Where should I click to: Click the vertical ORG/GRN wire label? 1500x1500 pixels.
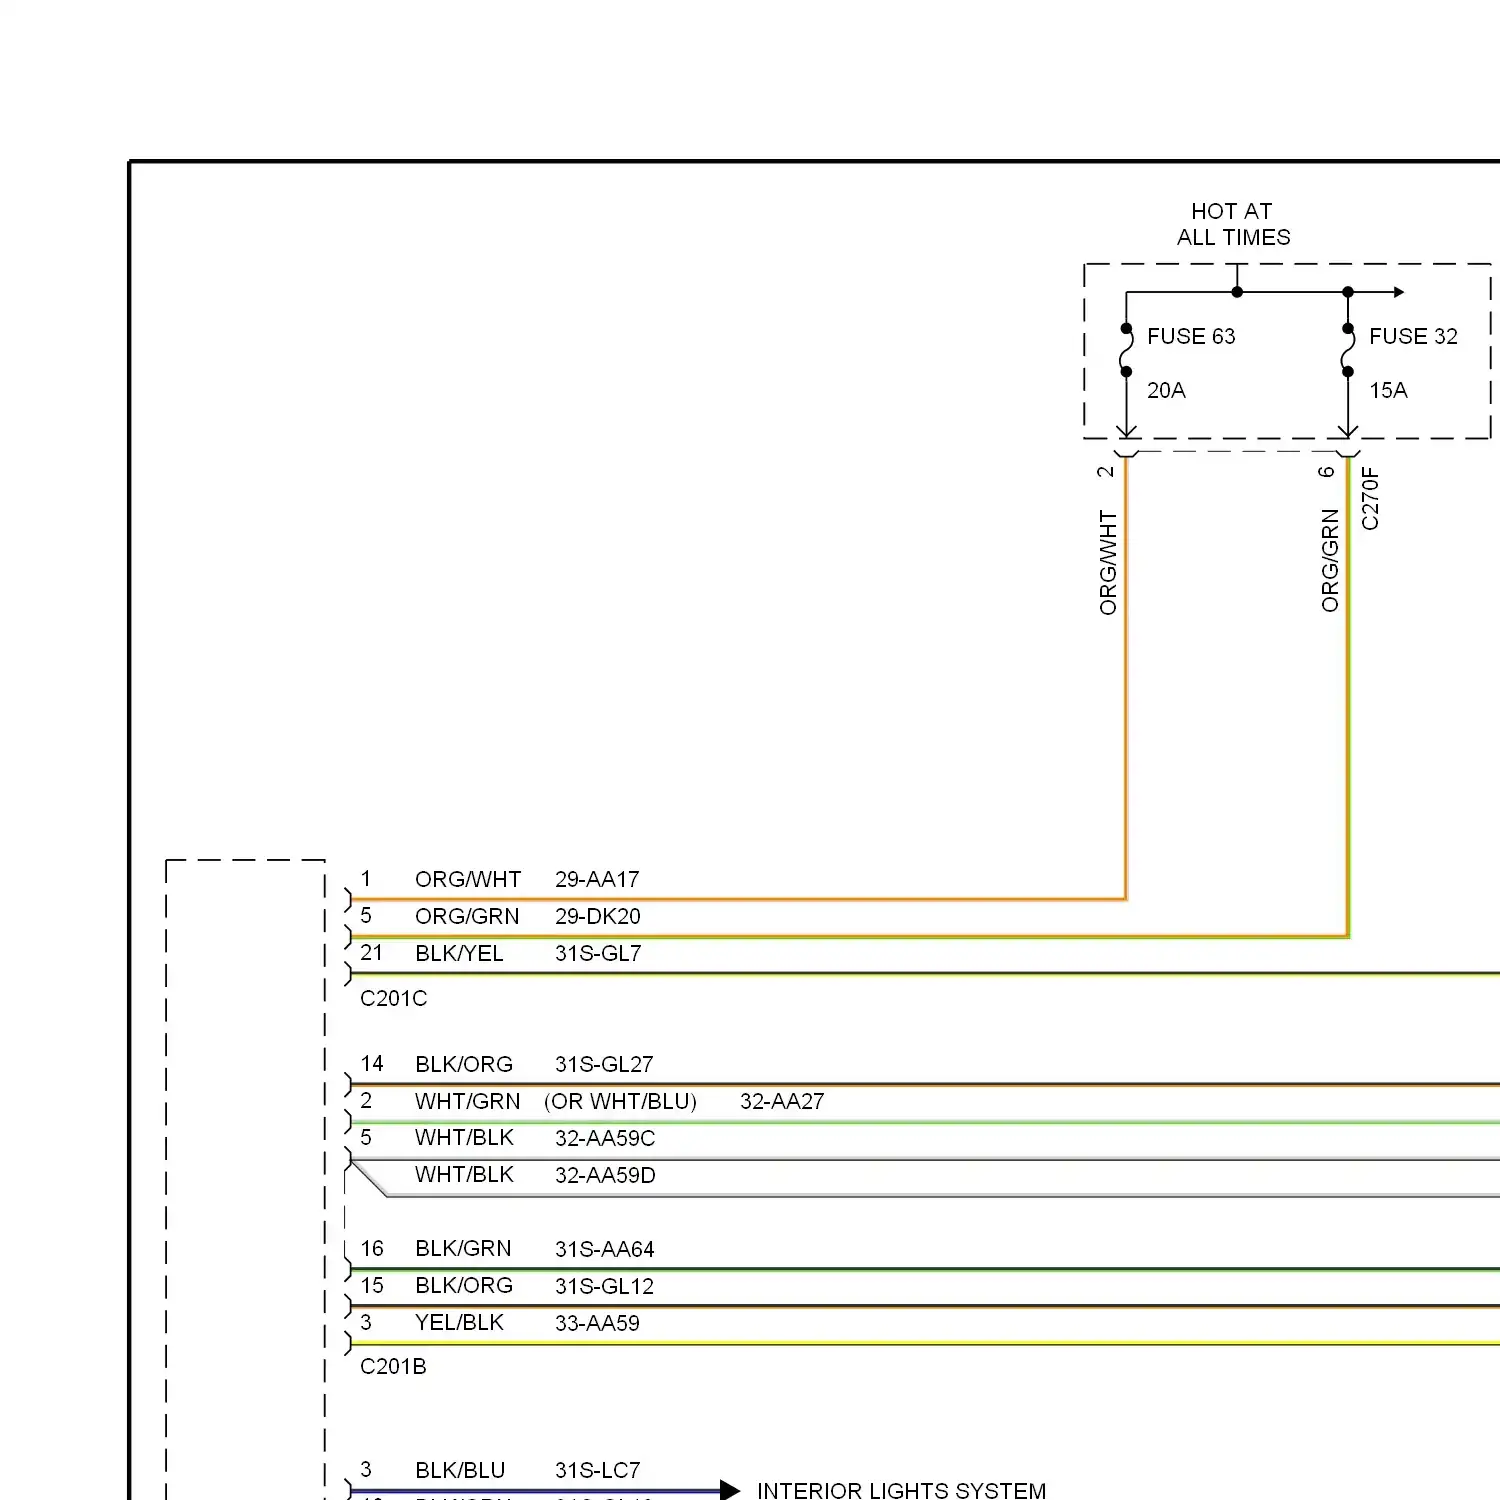pyautogui.click(x=1330, y=560)
